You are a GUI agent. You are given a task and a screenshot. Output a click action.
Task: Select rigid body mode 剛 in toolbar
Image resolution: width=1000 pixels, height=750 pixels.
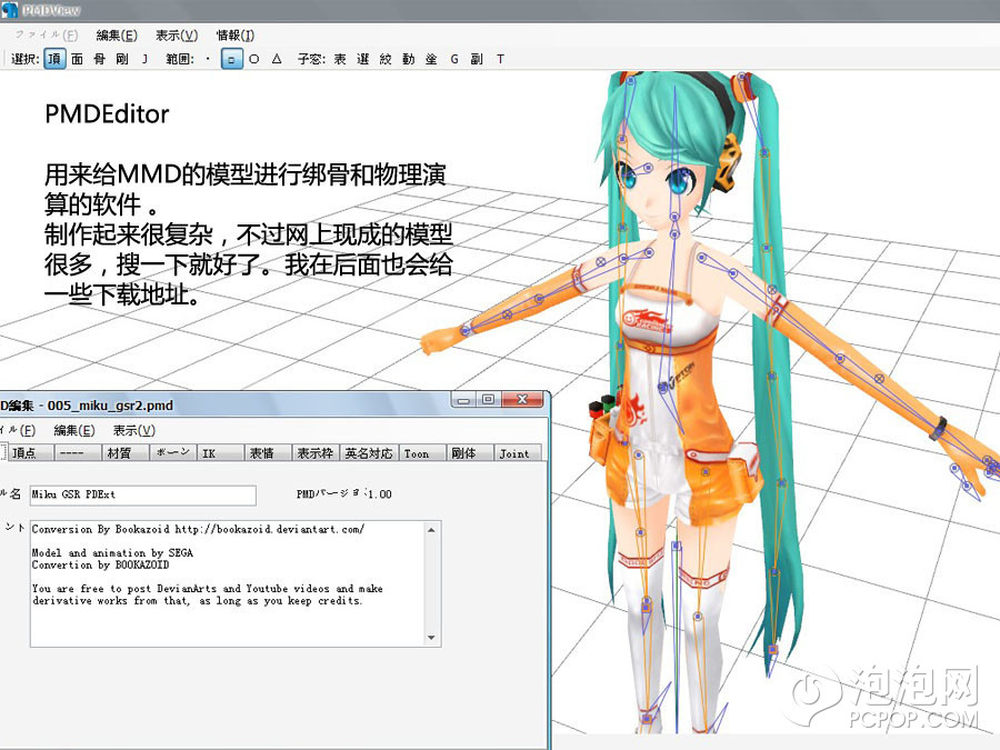pos(122,59)
